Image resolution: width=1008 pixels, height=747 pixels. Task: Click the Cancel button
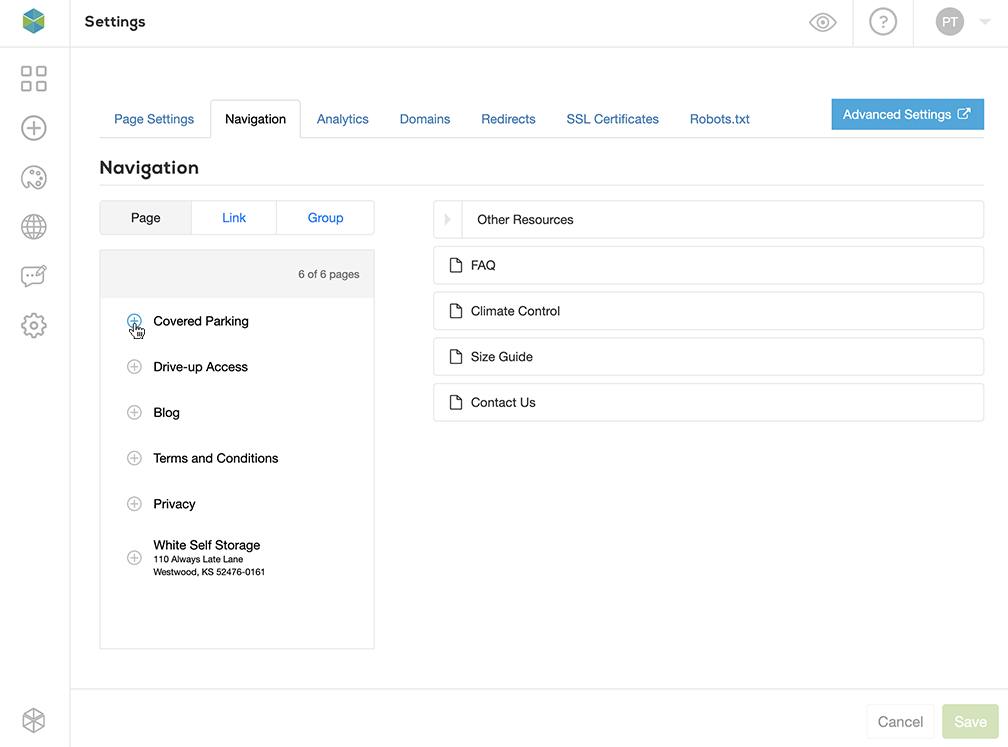[900, 721]
